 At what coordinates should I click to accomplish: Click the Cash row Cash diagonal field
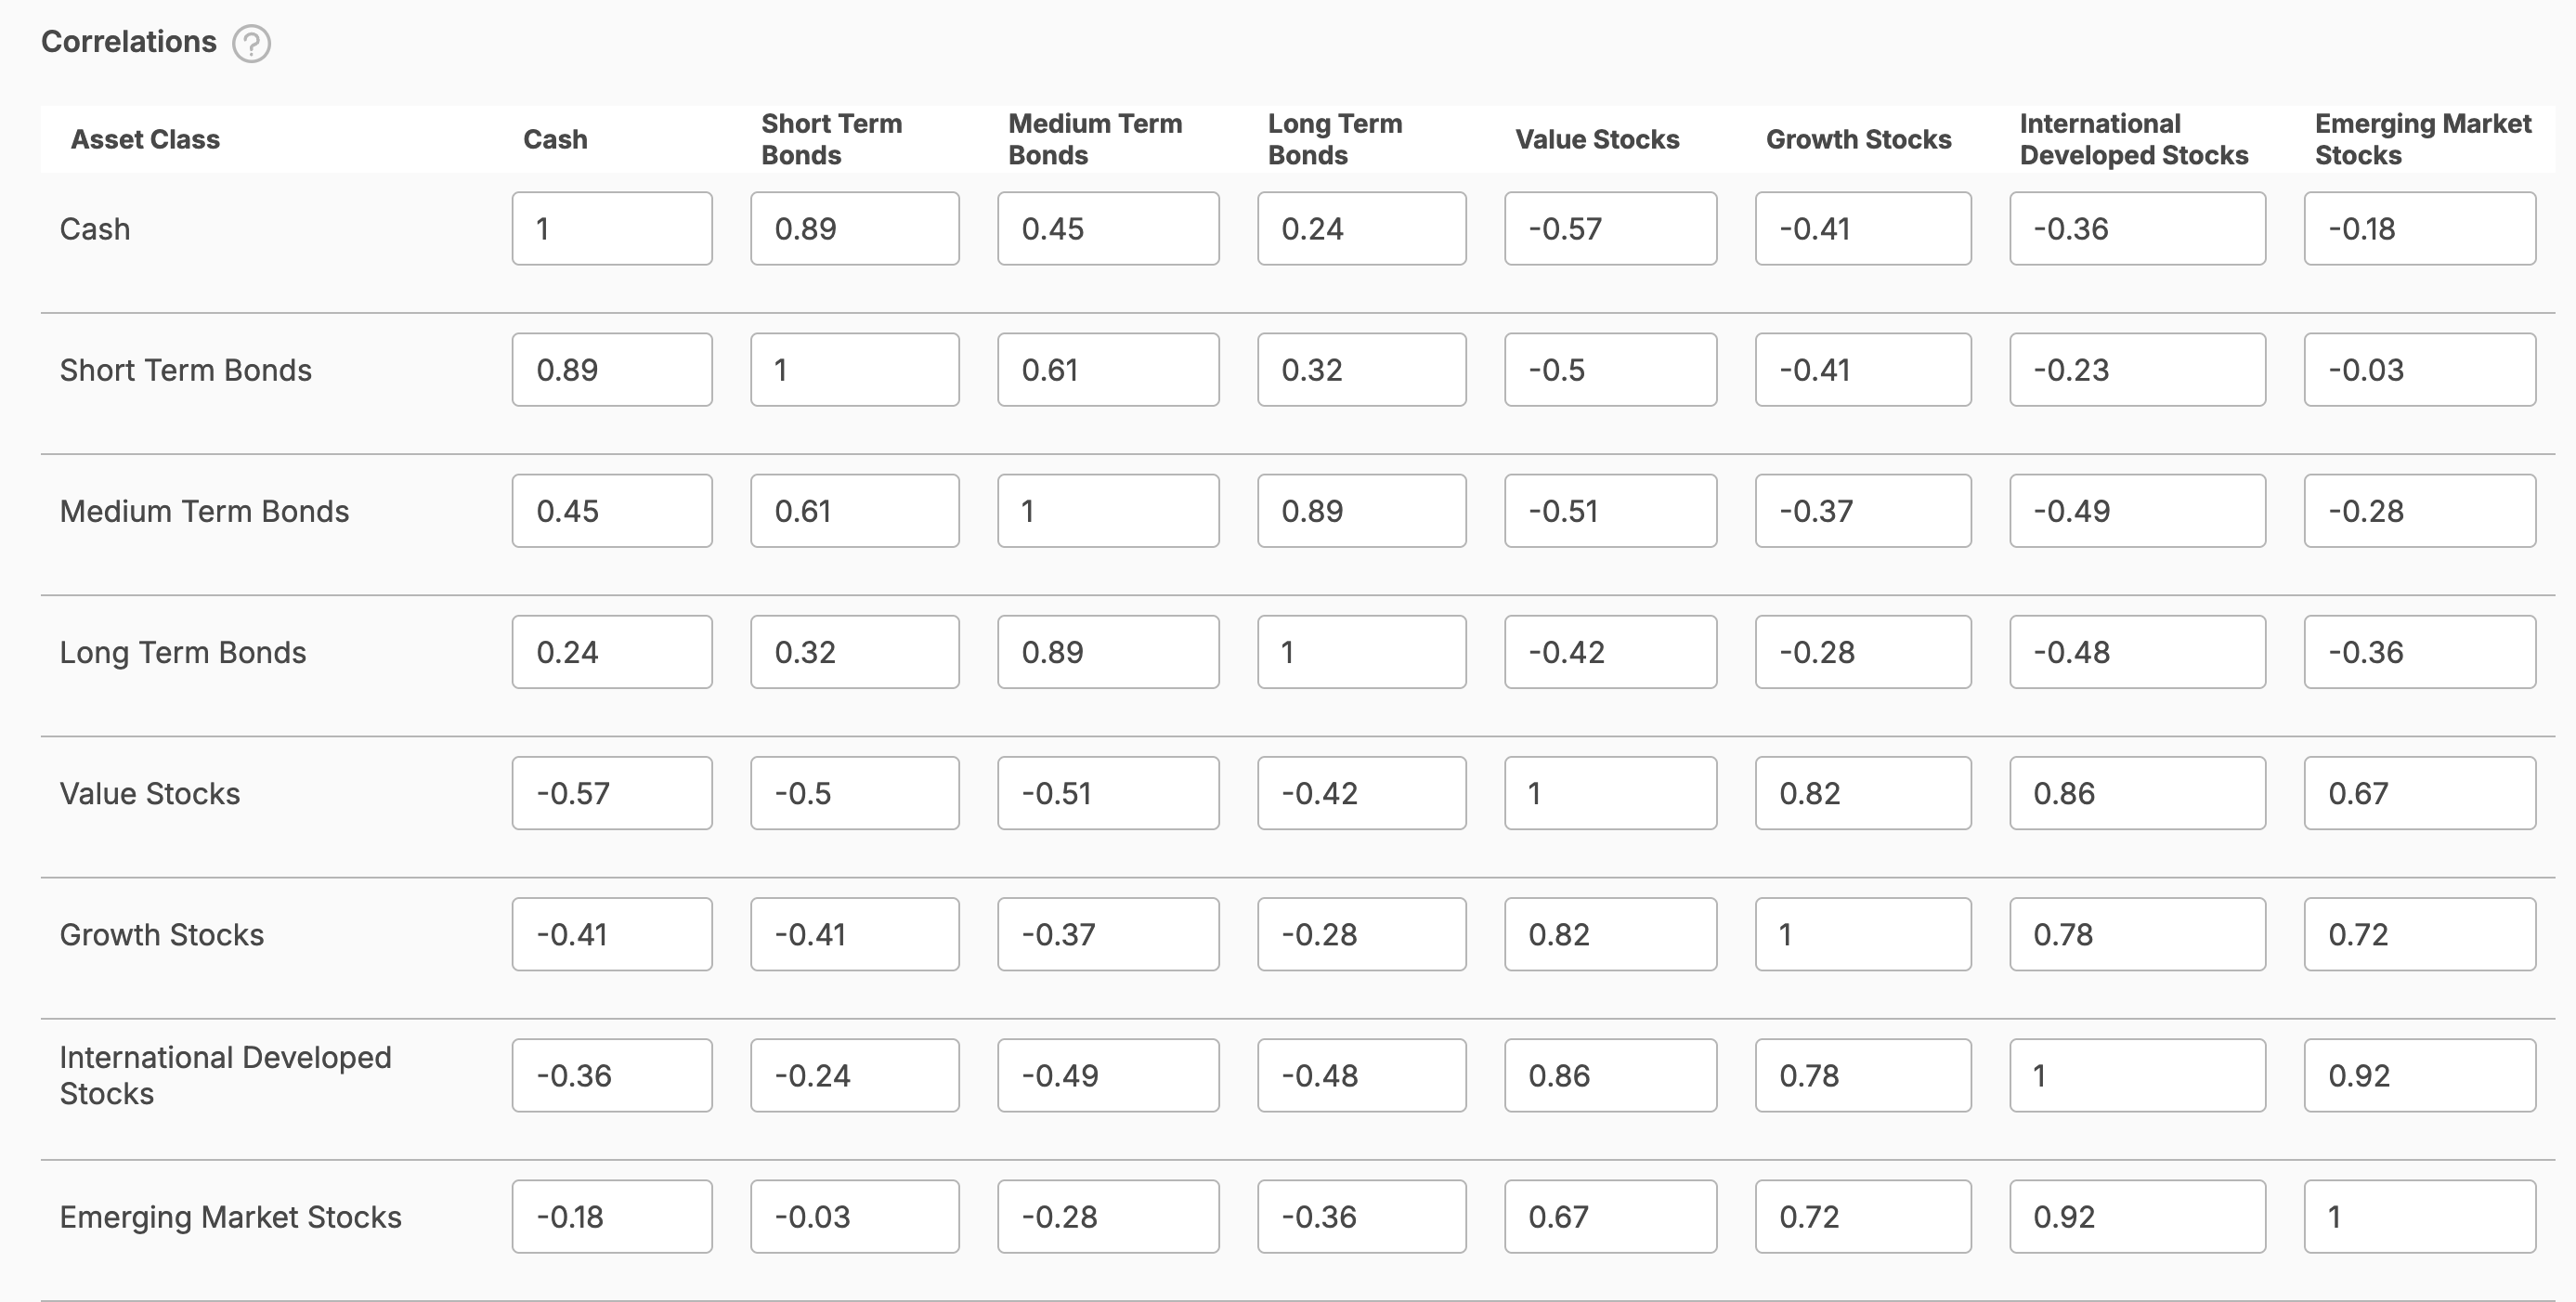pyautogui.click(x=612, y=229)
